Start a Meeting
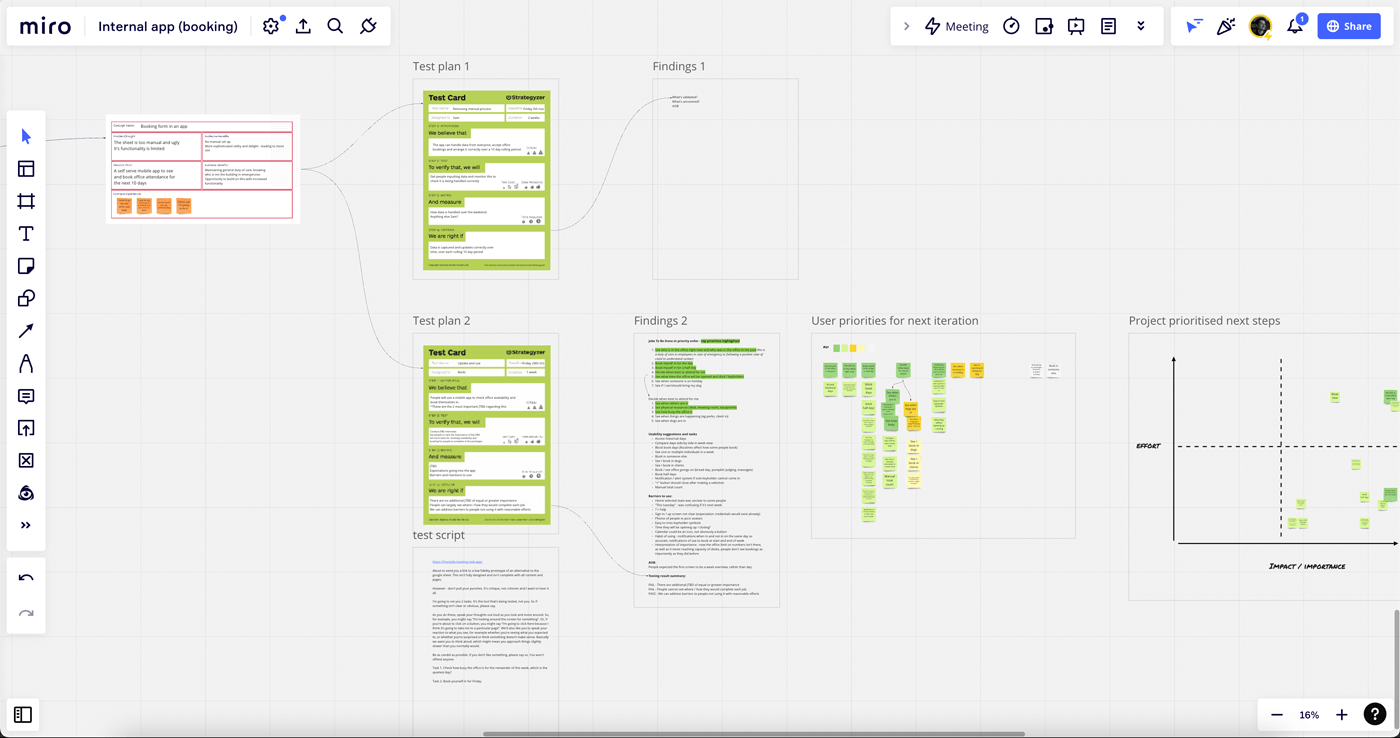1400x738 pixels. (956, 27)
